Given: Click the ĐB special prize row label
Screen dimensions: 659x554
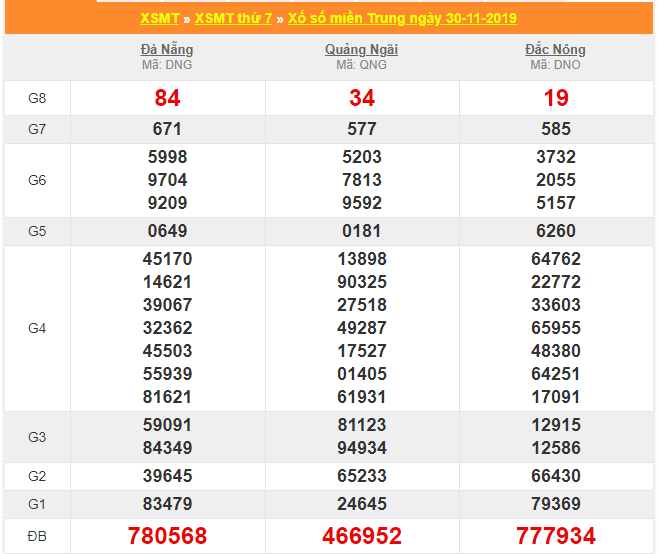Looking at the screenshot, I should [x=37, y=536].
